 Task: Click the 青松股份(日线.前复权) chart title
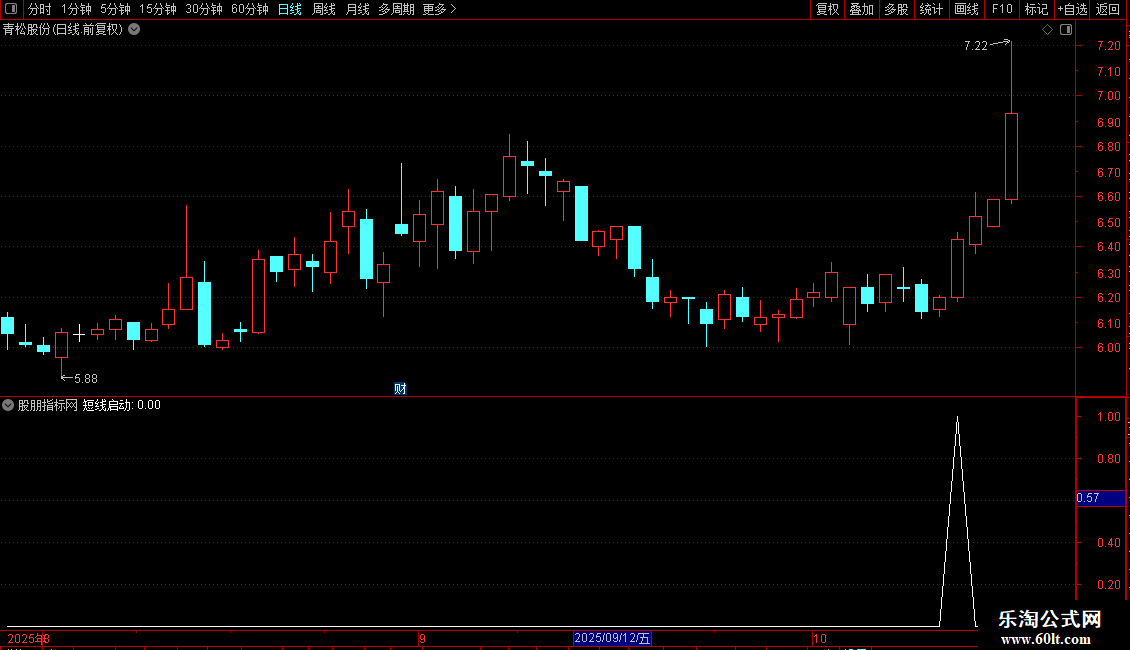[63, 30]
